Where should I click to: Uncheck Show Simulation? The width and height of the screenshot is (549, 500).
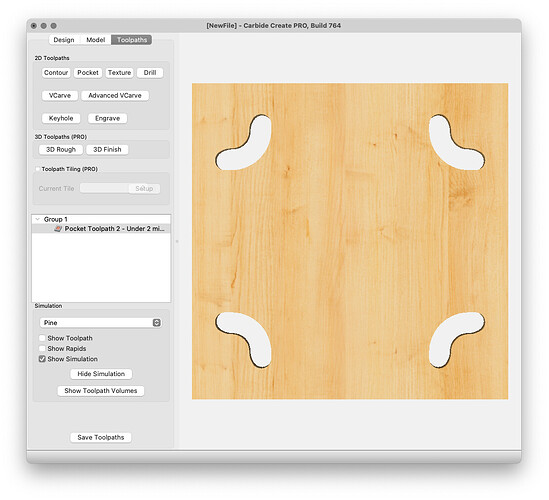[42, 359]
